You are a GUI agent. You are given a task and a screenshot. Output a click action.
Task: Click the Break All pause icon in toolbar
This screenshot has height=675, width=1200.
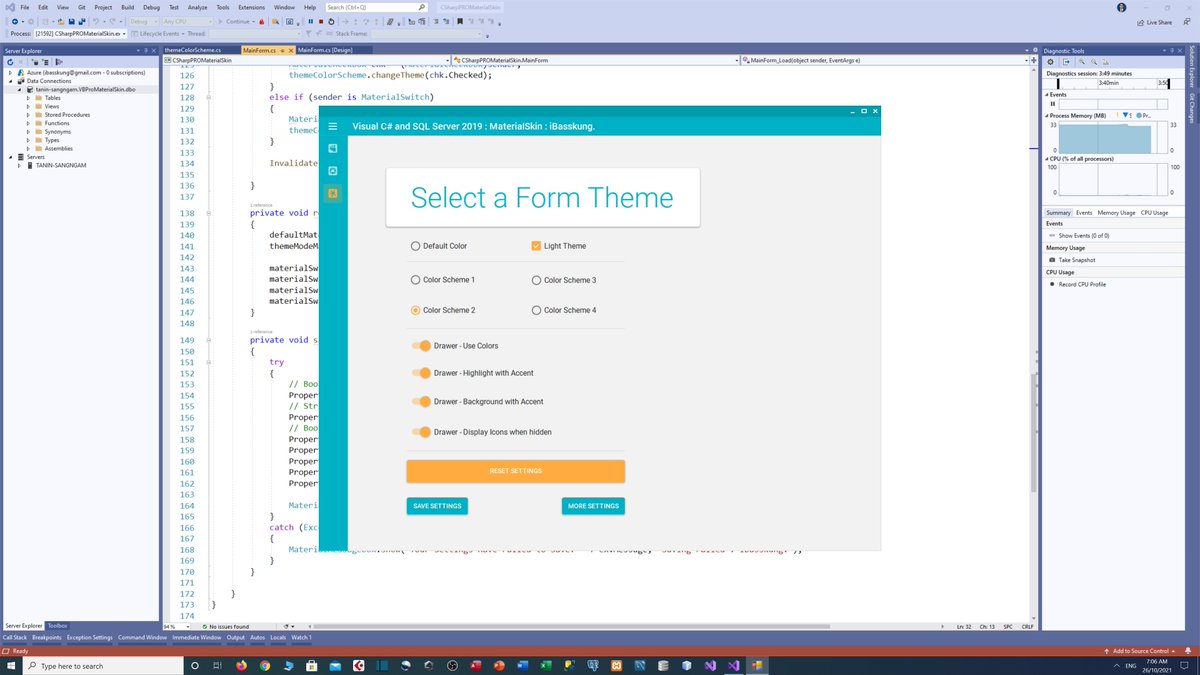coord(310,21)
